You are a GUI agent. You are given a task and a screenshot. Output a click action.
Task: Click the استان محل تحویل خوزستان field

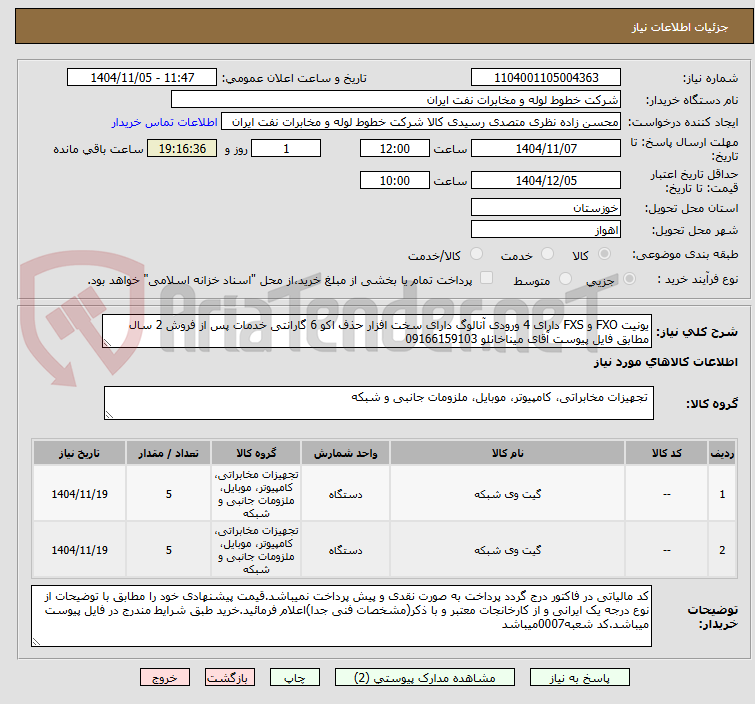tap(546, 208)
